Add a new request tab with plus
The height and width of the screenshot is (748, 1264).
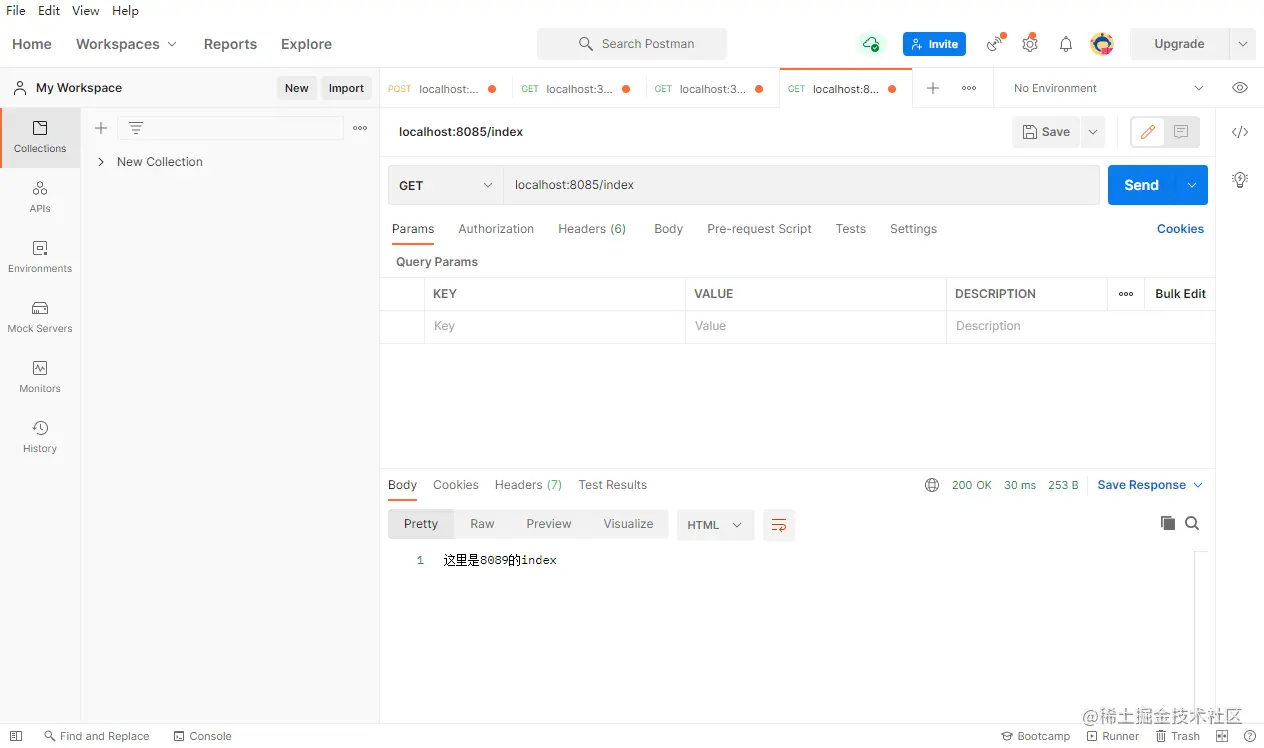933,88
